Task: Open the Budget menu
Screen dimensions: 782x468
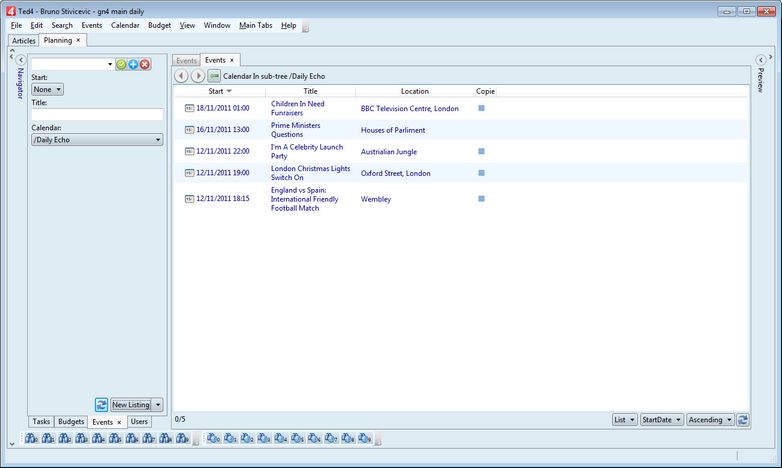Action: point(160,25)
